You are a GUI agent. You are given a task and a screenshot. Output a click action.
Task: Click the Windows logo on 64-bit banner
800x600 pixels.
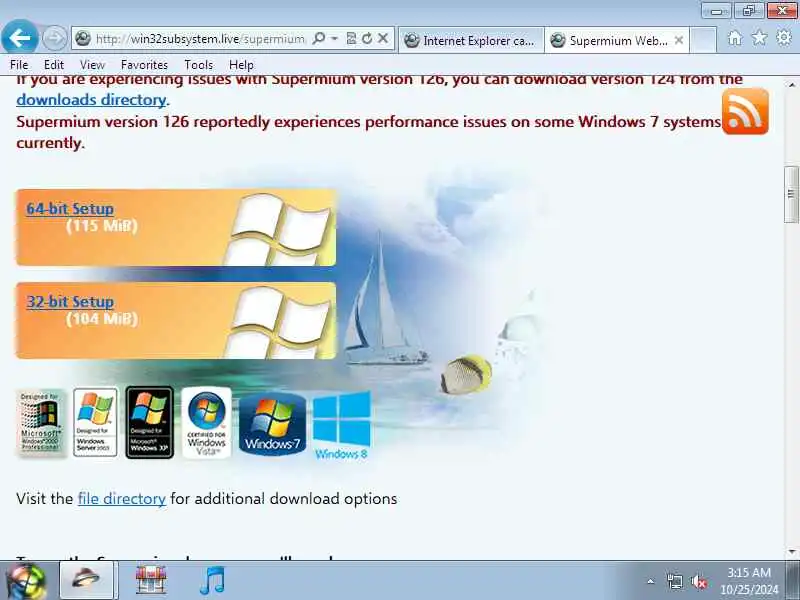coord(279,229)
